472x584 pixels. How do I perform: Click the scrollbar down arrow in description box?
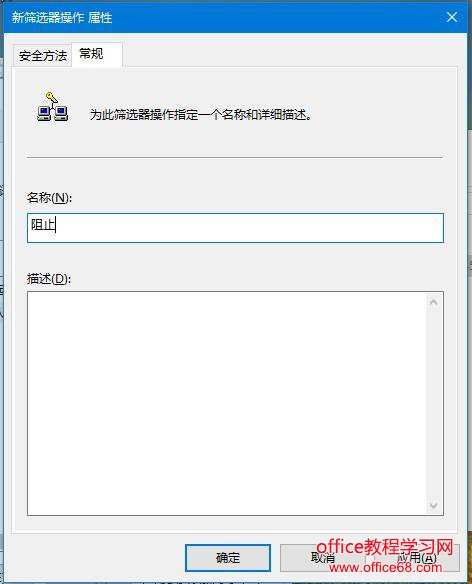(433, 505)
